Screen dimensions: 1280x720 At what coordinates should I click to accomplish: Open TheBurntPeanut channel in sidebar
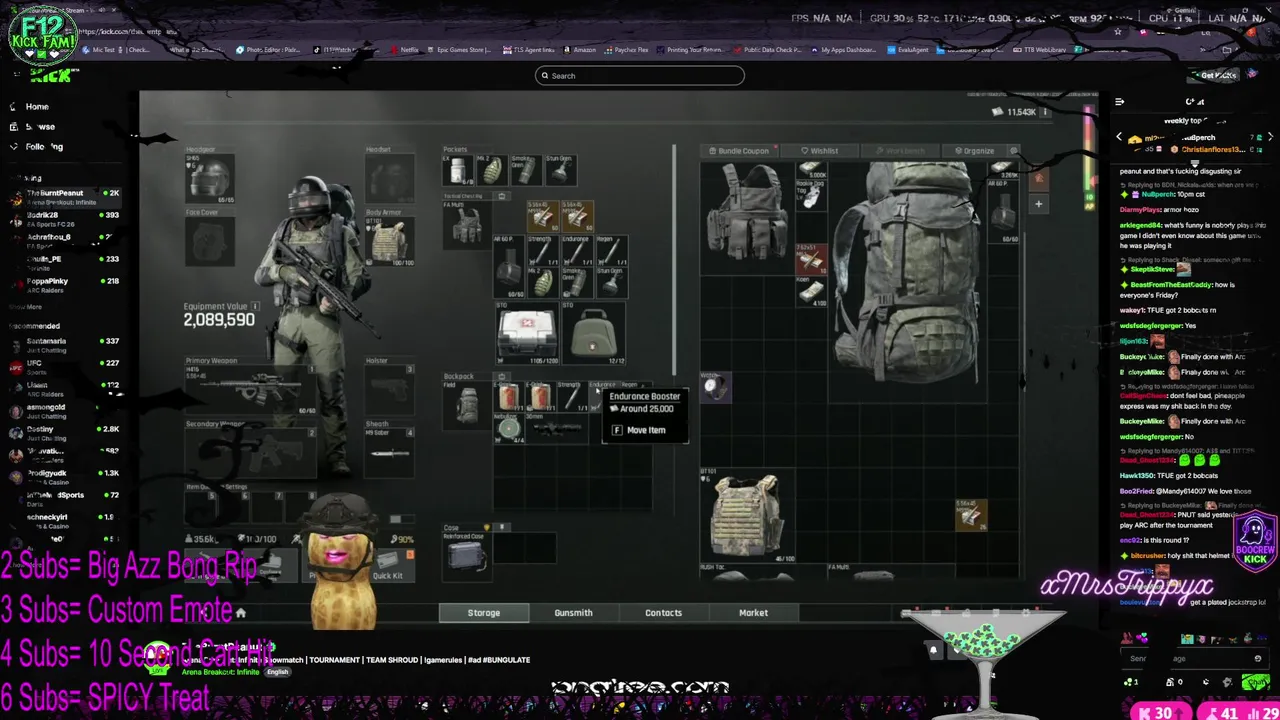point(64,197)
